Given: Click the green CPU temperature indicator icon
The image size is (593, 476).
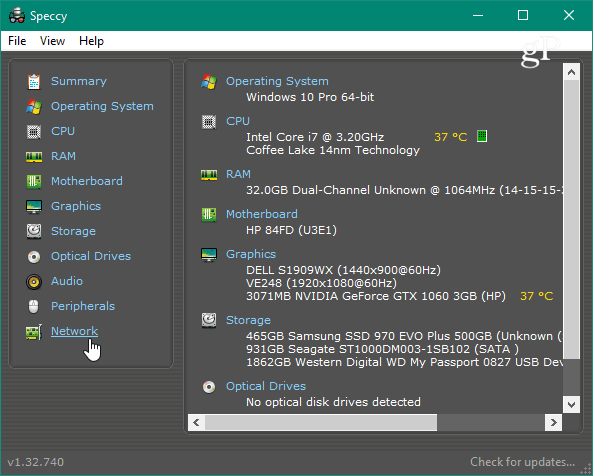Looking at the screenshot, I should 481,136.
